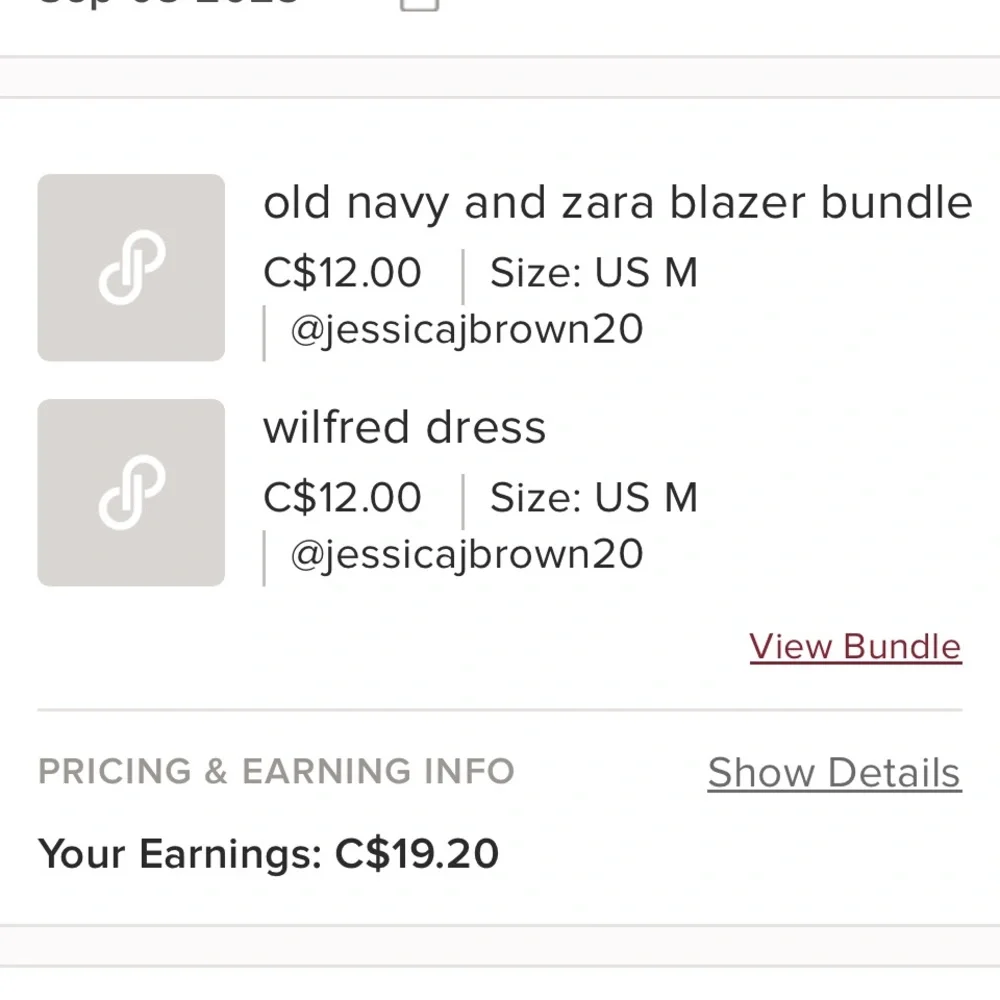Tap the Poshmark logo on the blazer bundle item
Viewport: 1000px width, 1000px height.
(132, 267)
